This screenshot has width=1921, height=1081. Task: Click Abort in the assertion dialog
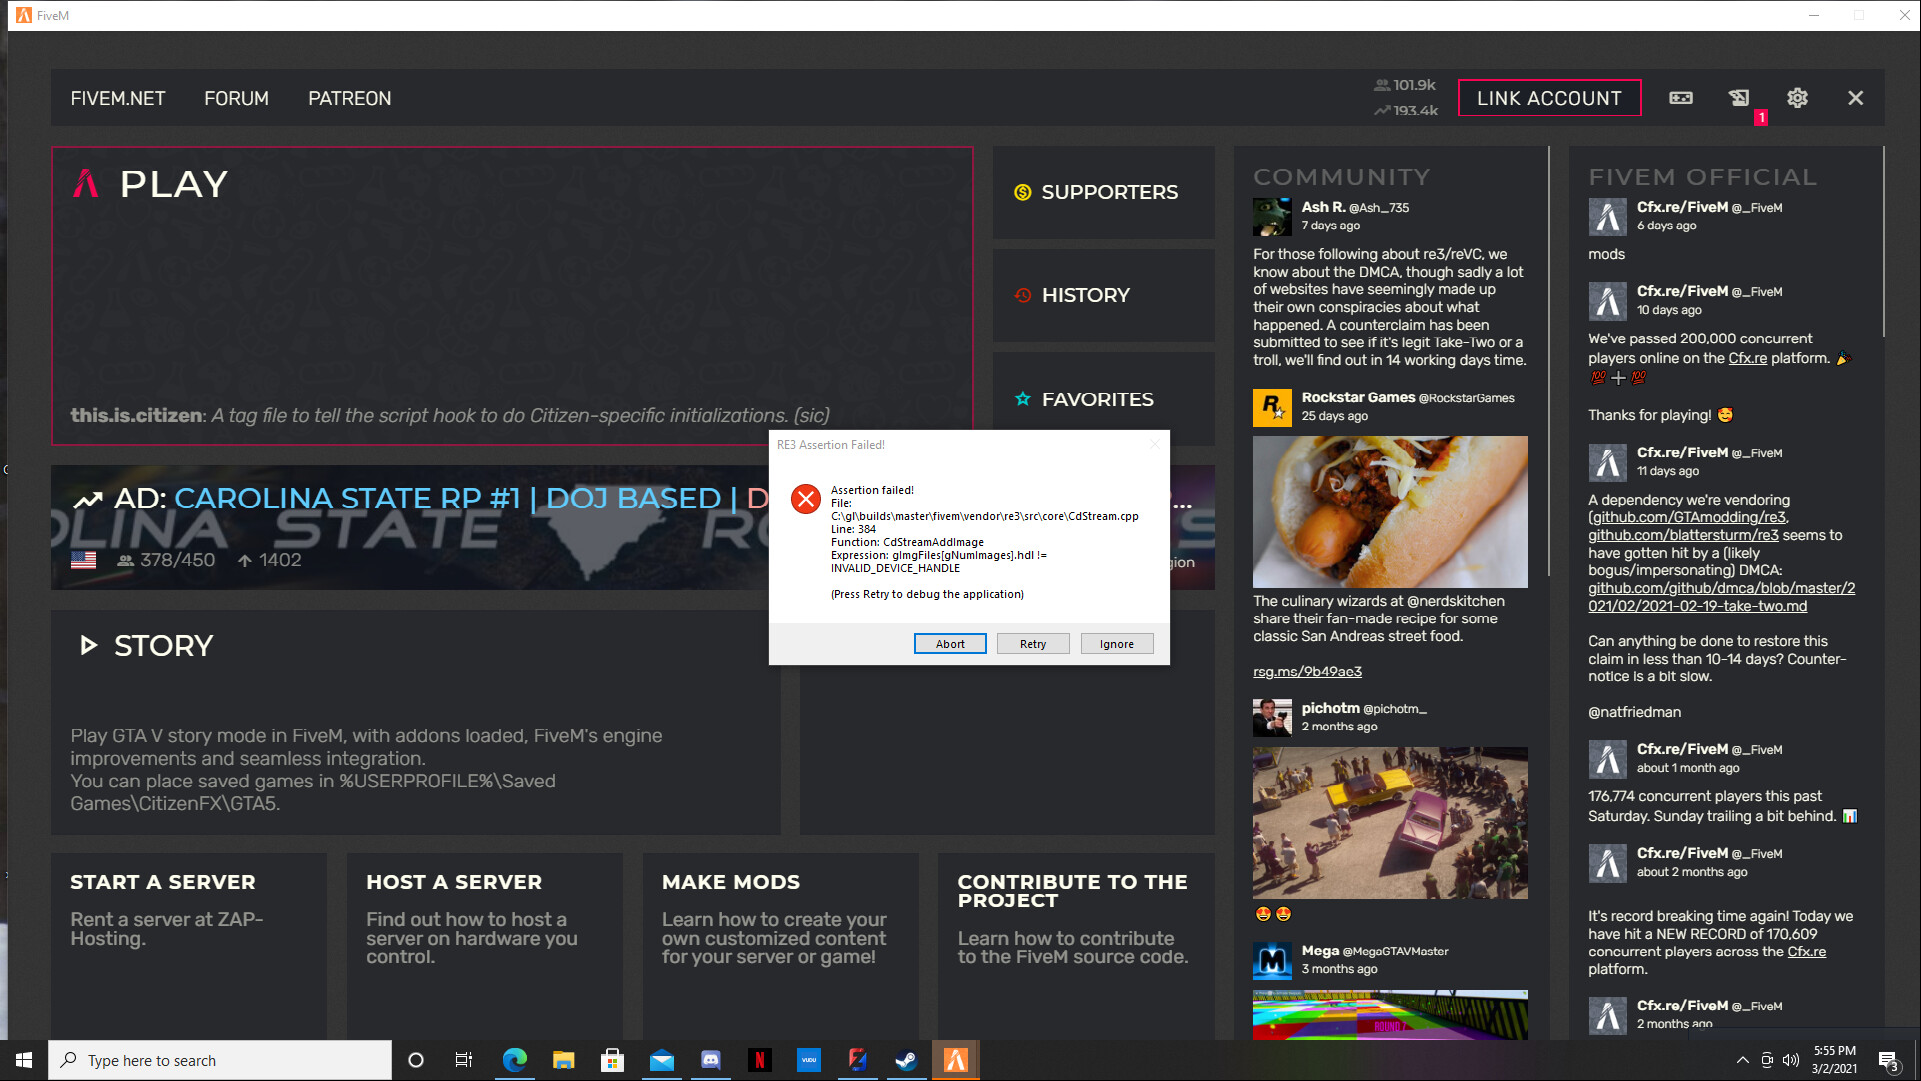(950, 644)
